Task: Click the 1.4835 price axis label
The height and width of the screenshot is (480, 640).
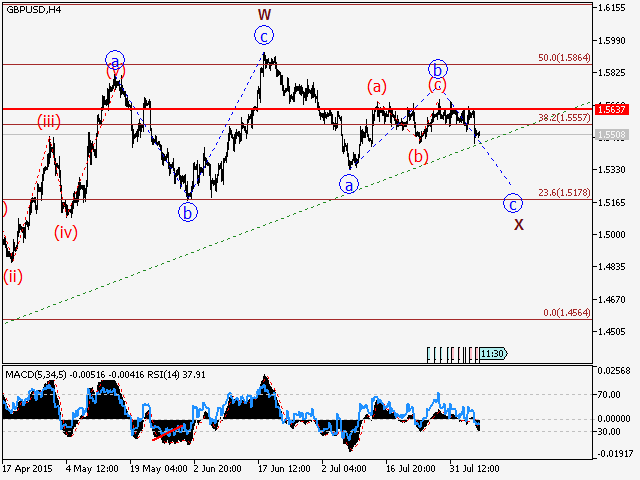Action: (x=611, y=267)
